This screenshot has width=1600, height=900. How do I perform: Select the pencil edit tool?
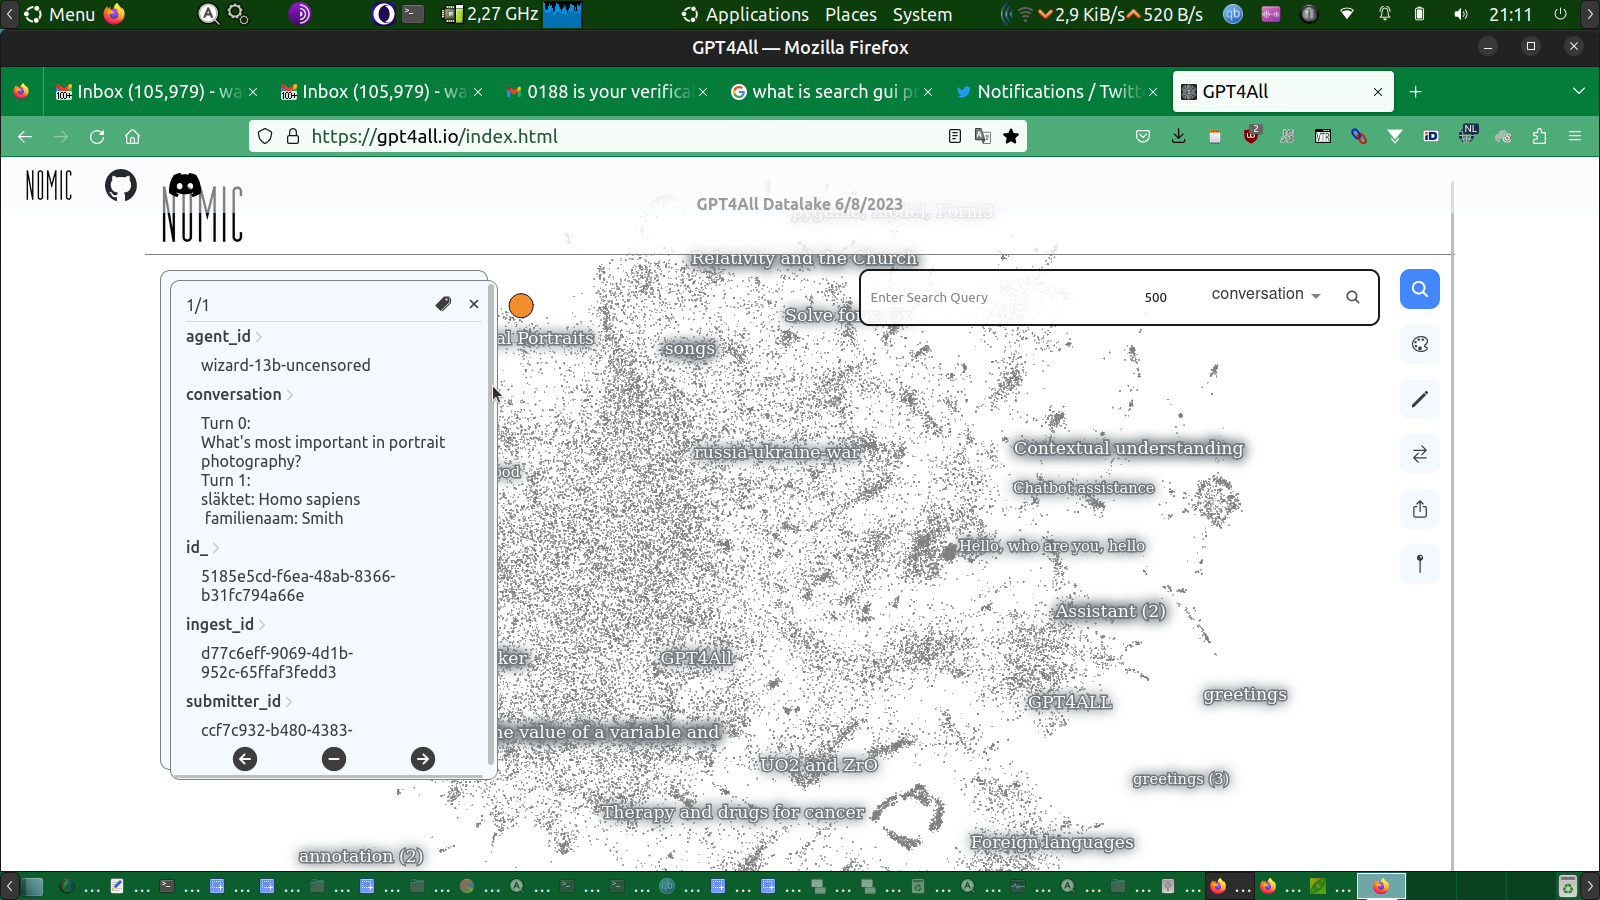point(1419,400)
